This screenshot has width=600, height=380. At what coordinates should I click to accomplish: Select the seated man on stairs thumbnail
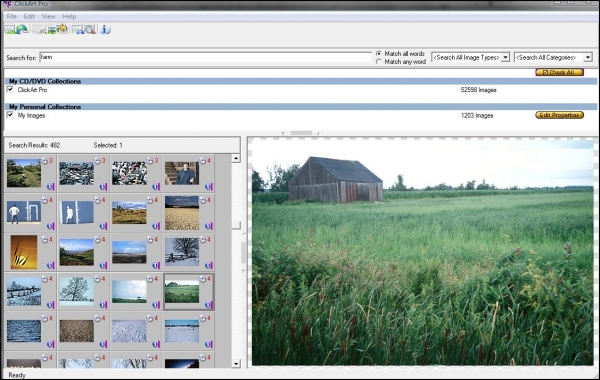[182, 173]
